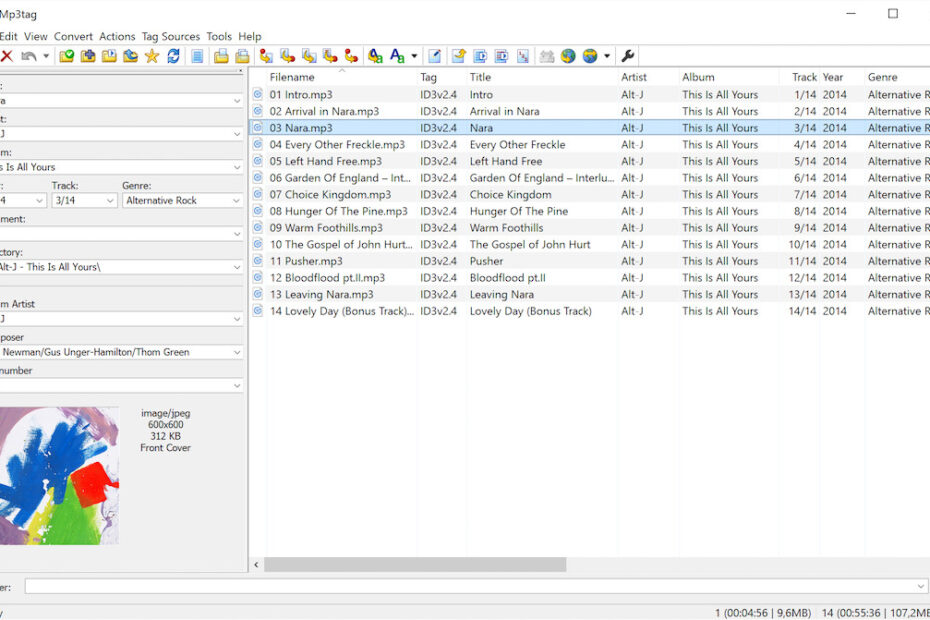930x620 pixels.
Task: Expand the Composer field dropdown arrow
Action: [x=235, y=352]
